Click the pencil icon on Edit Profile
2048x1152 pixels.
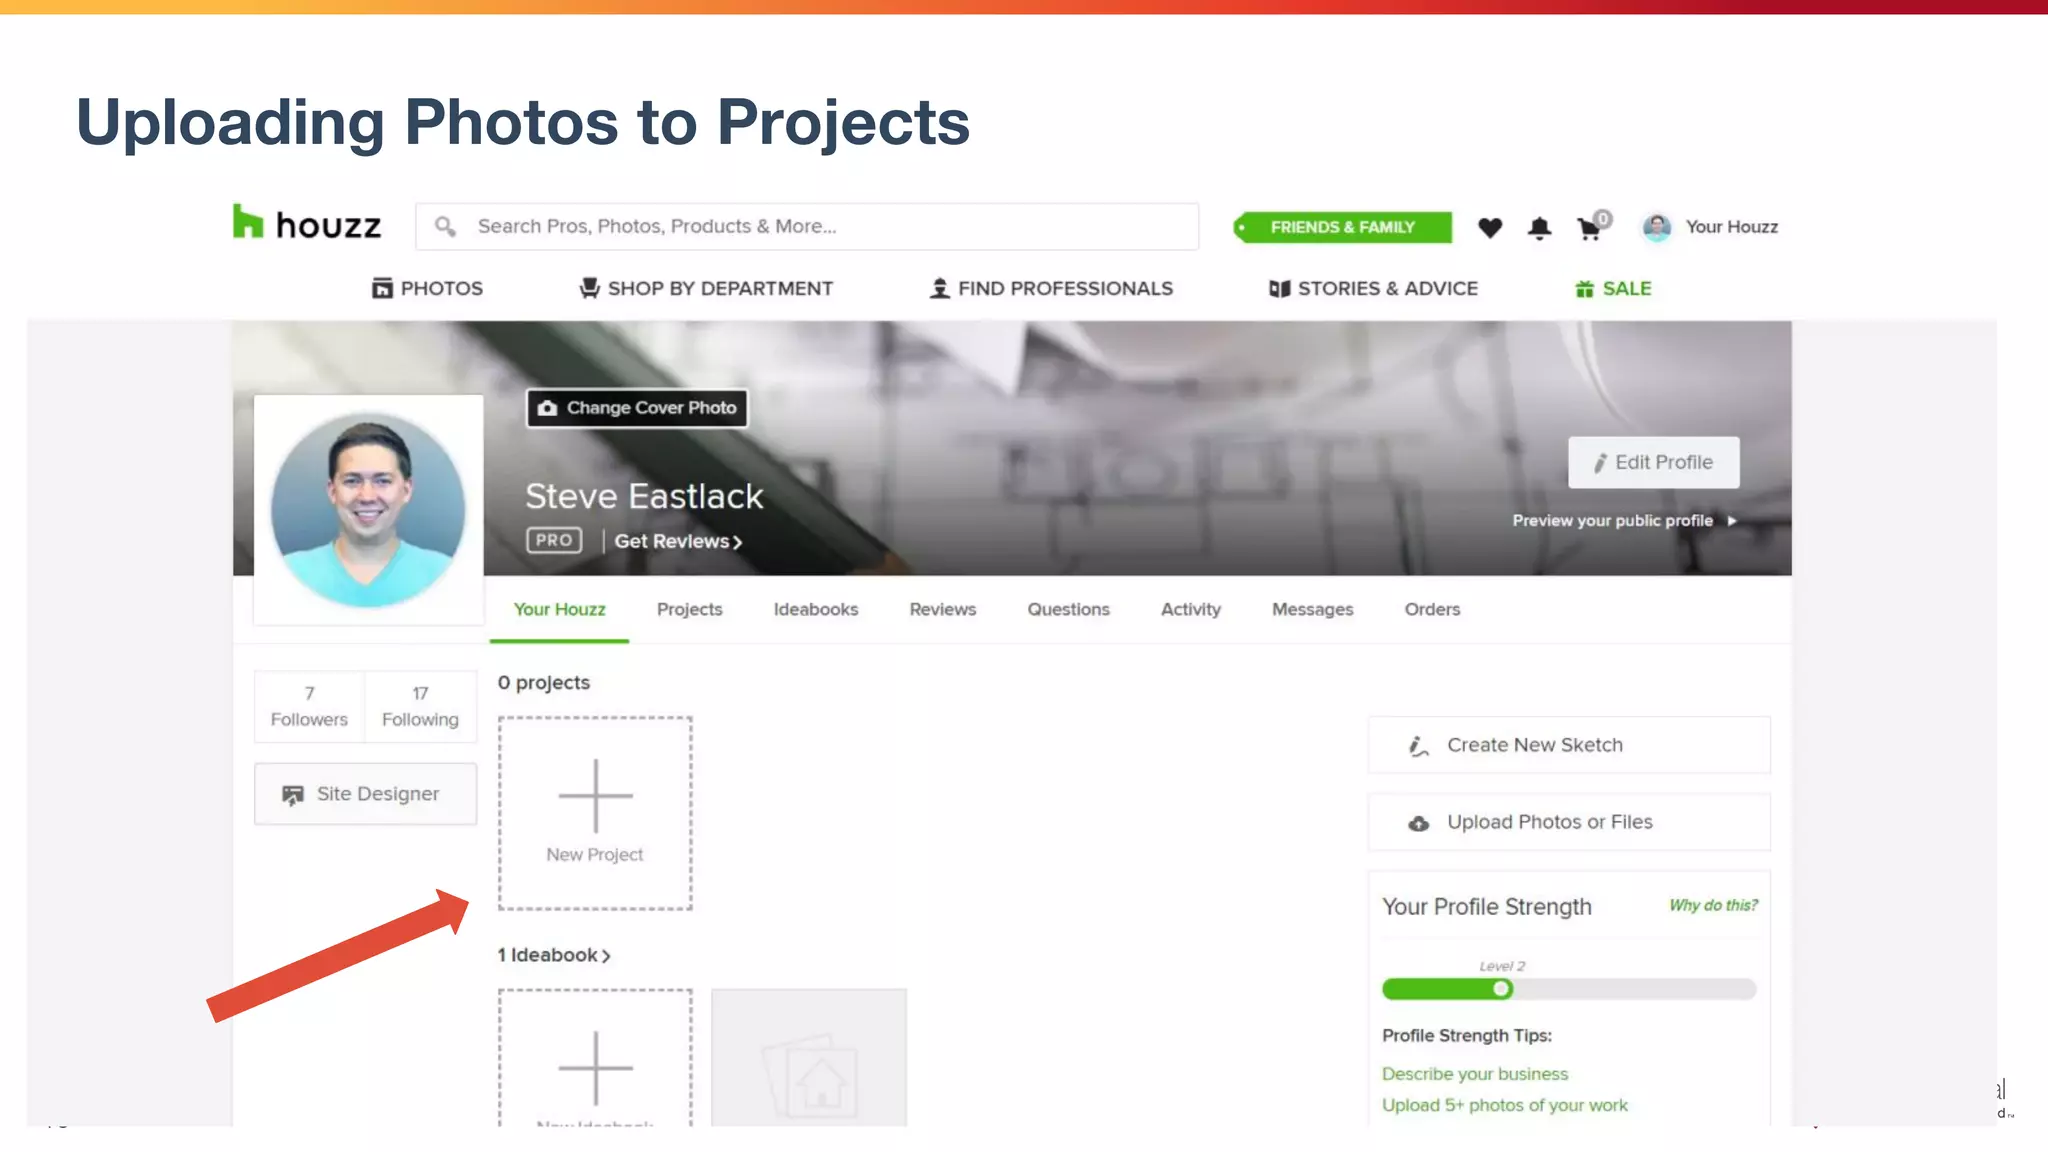pyautogui.click(x=1600, y=463)
